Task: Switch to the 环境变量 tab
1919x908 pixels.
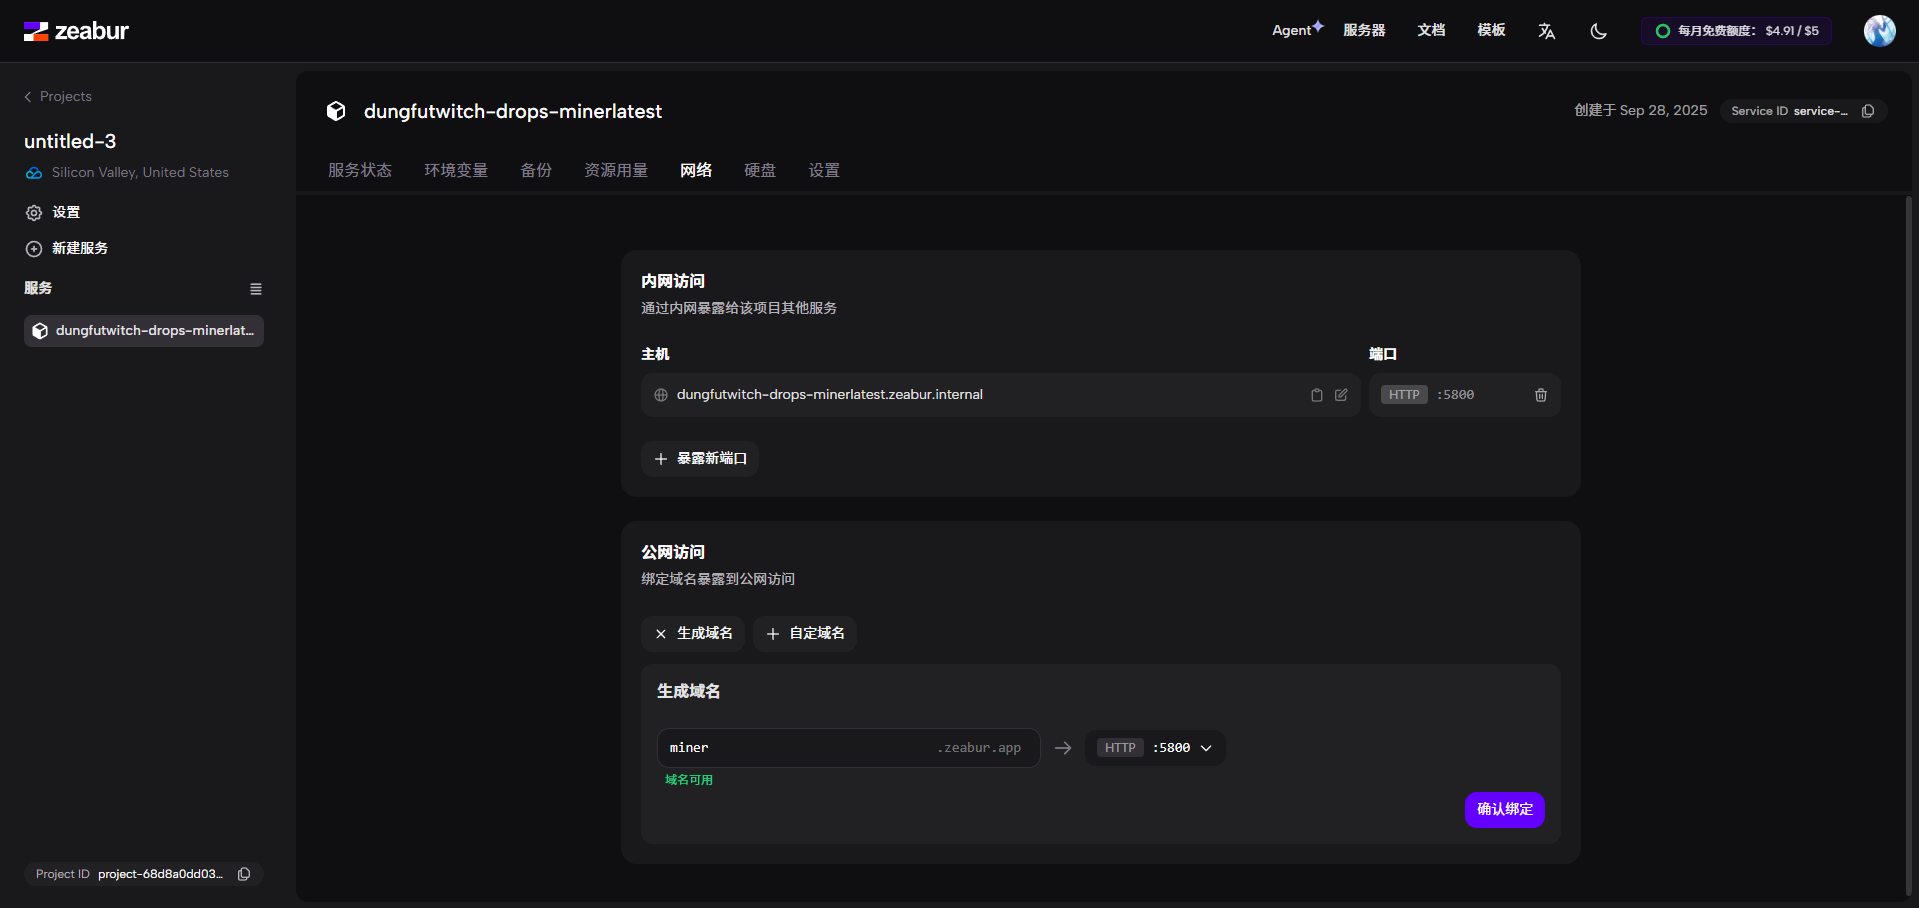Action: point(456,170)
